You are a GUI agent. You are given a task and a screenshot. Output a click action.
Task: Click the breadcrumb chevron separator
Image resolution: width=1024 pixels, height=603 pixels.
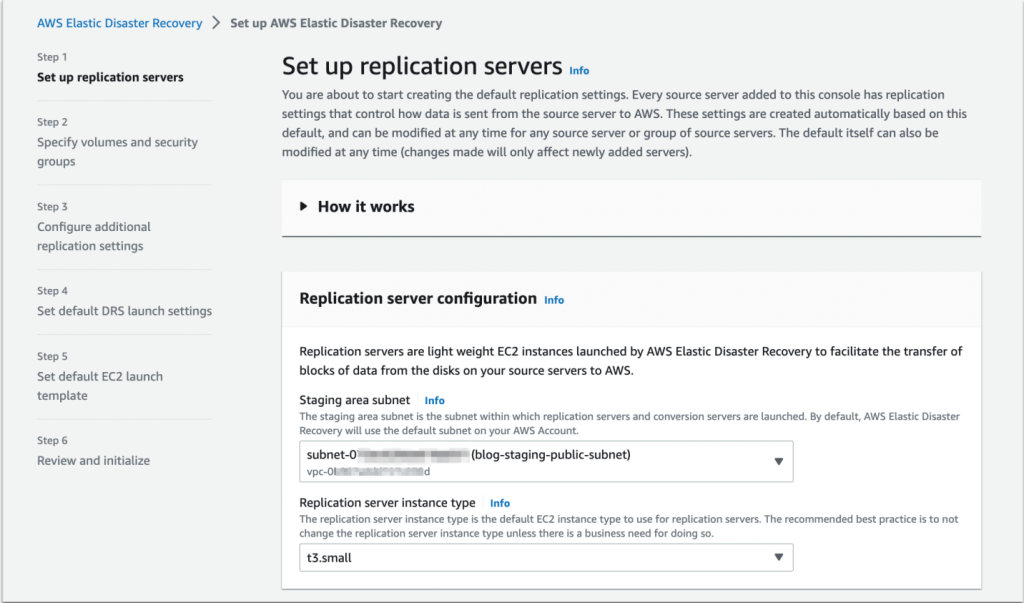point(216,24)
